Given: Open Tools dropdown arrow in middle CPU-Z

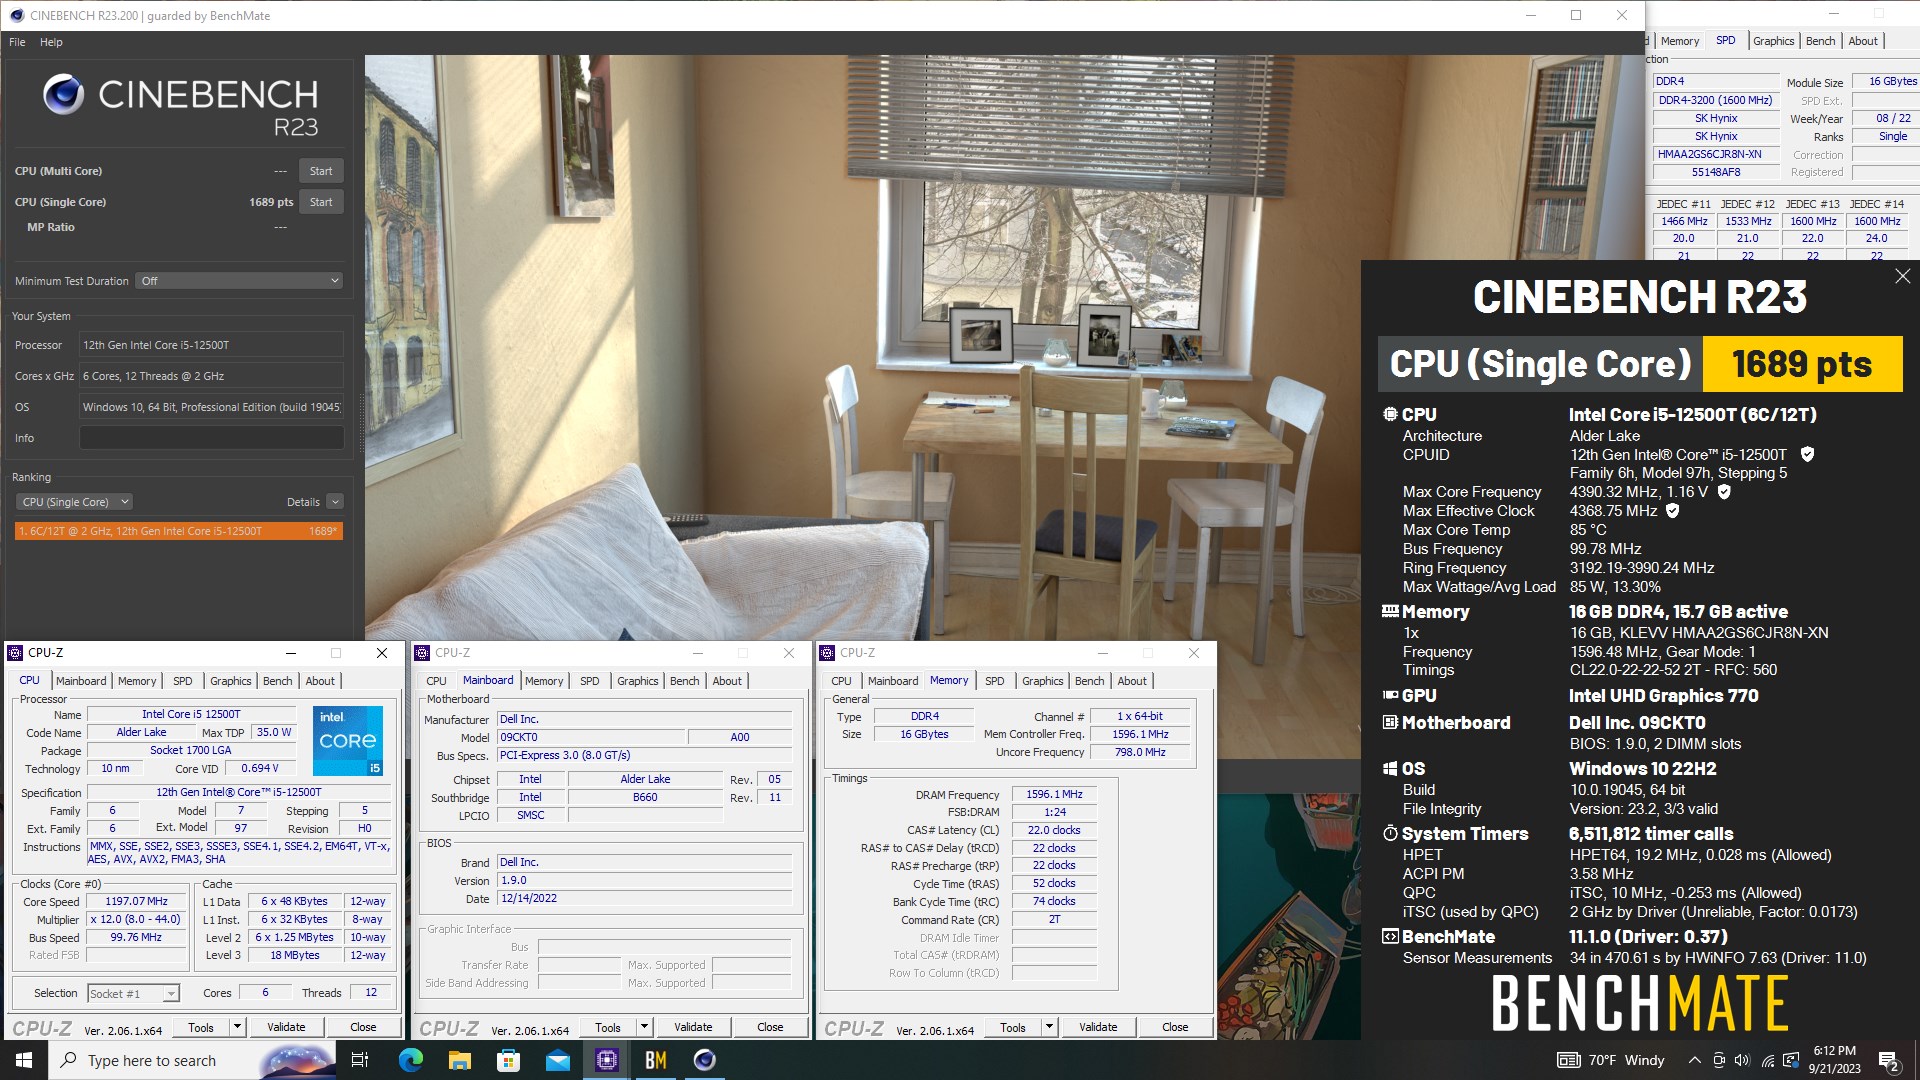Looking at the screenshot, I should [x=644, y=1027].
